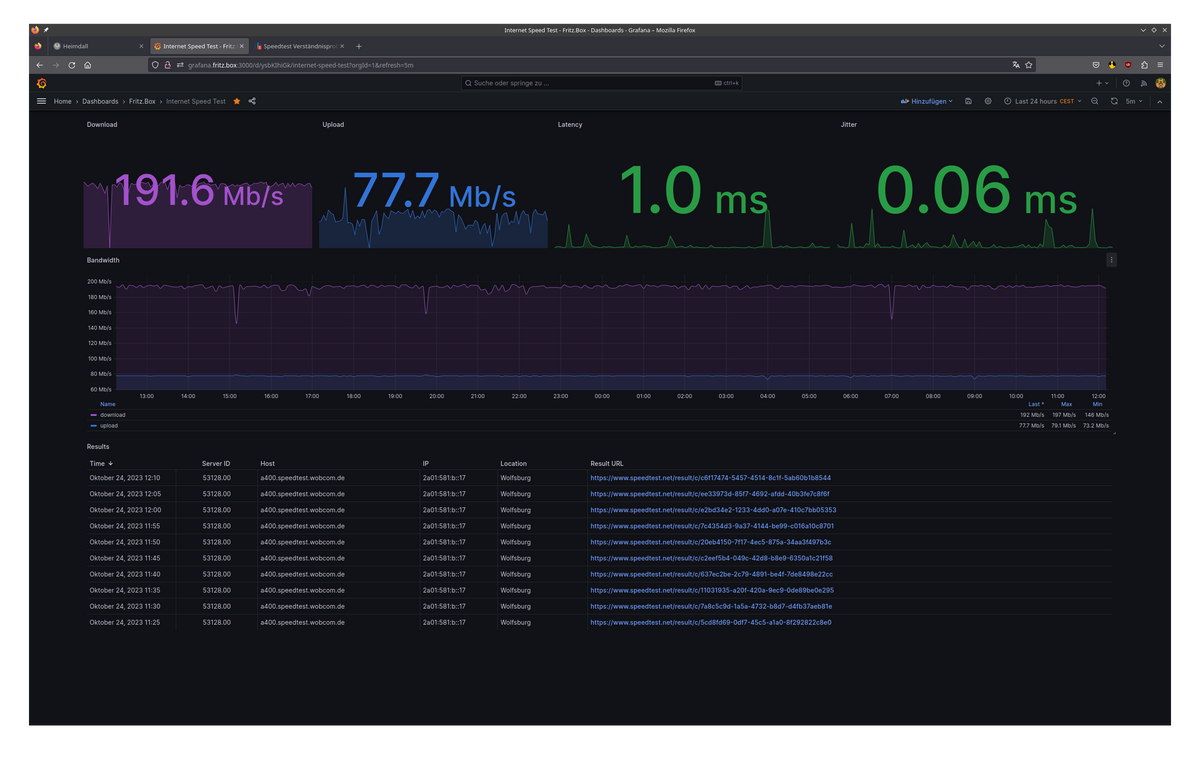Expand the Hinzufügen dropdown
1200x760 pixels.
(x=927, y=101)
